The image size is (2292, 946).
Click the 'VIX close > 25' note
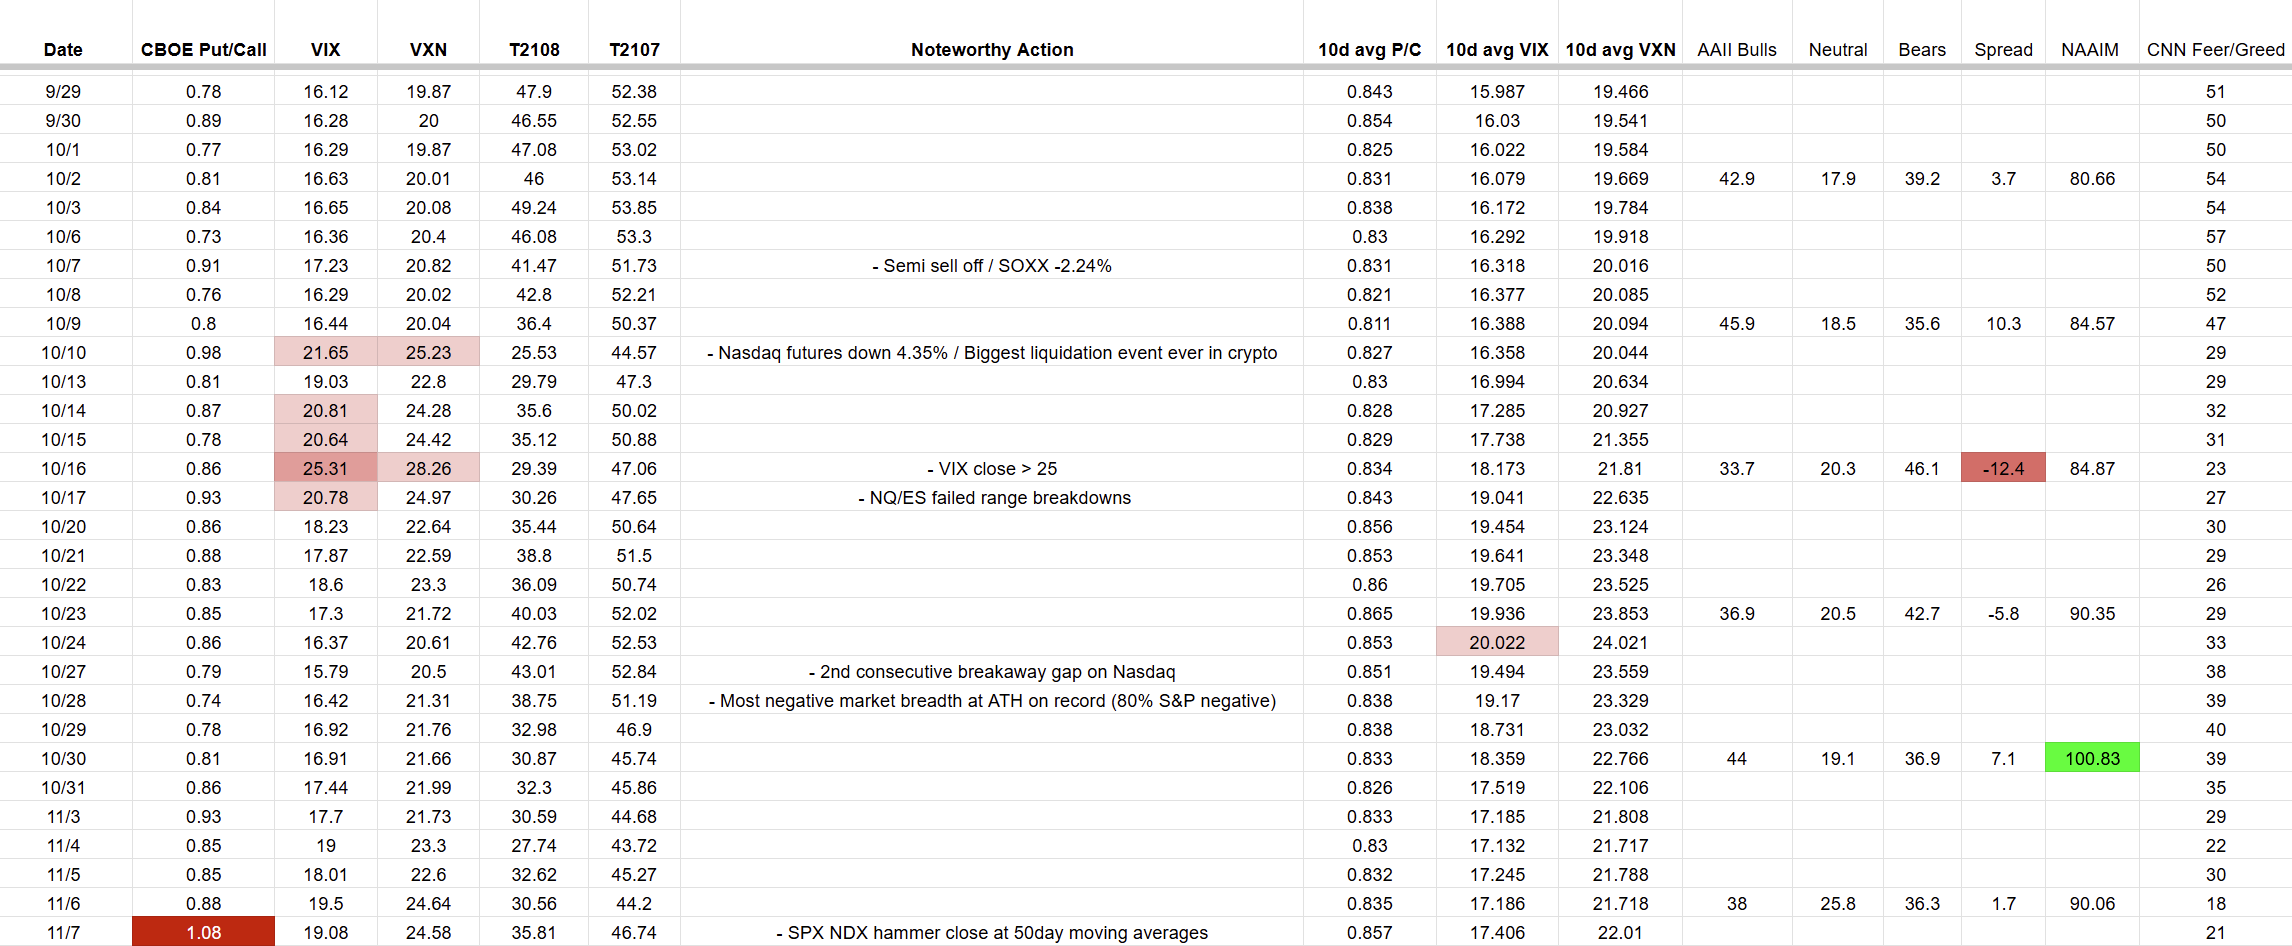pyautogui.click(x=992, y=469)
